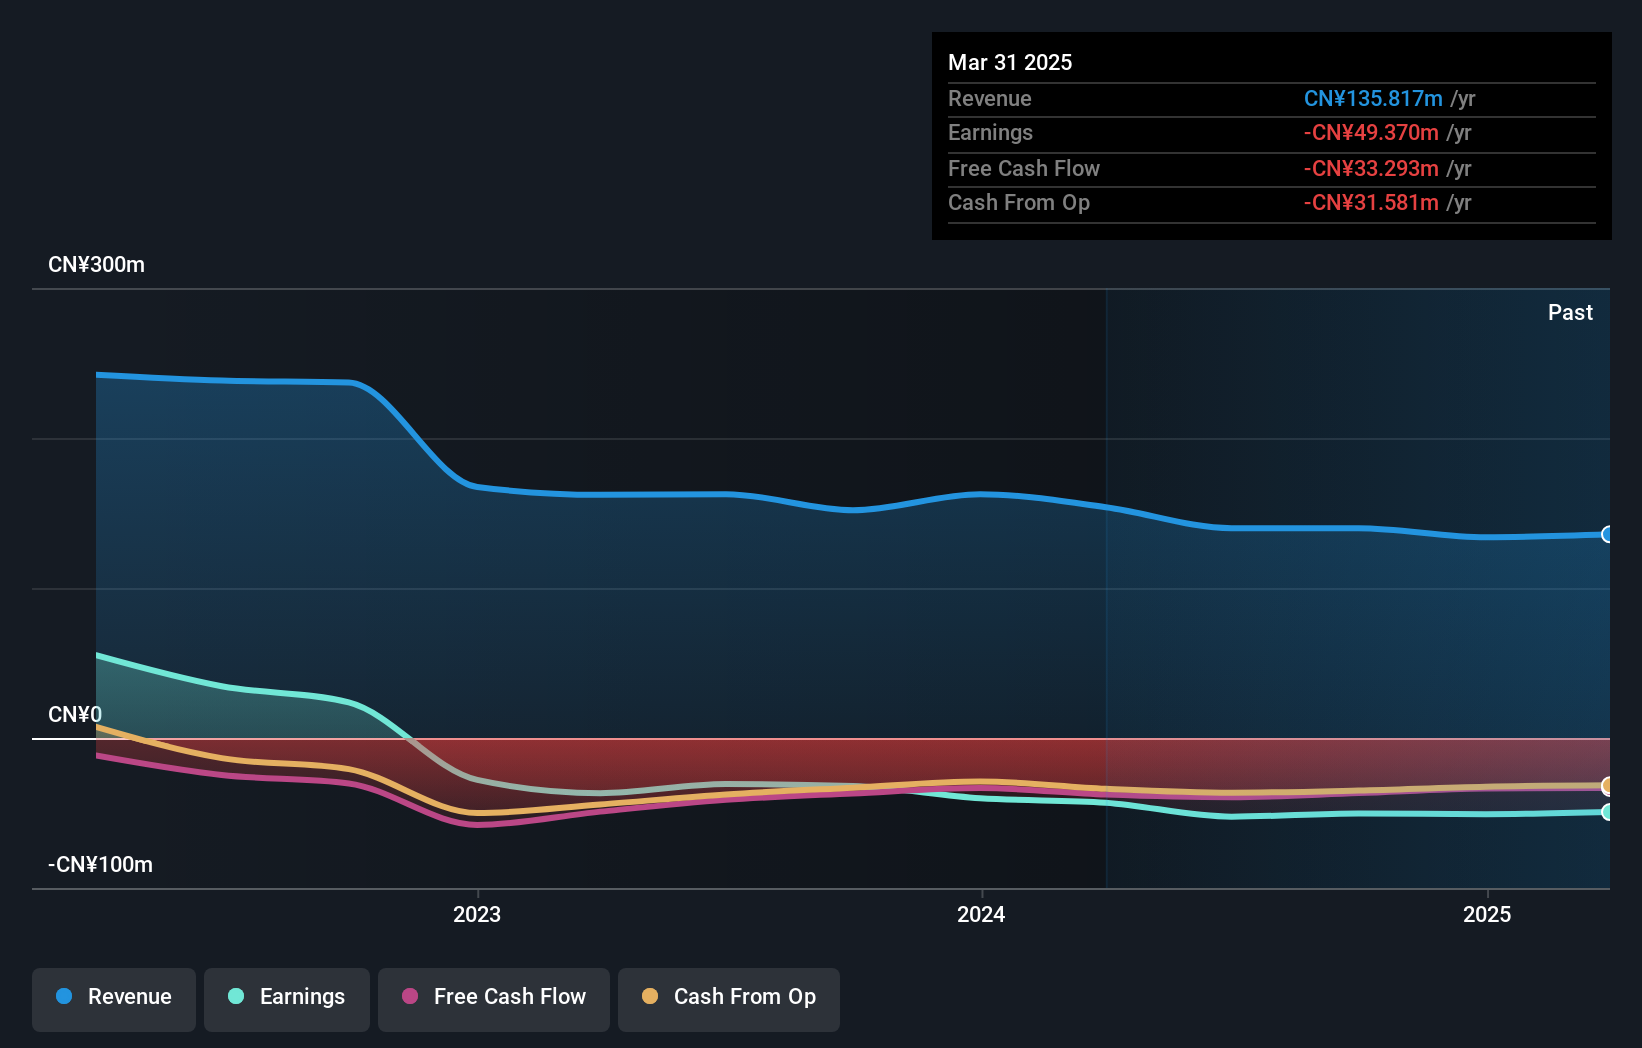Click the CN¥0 y-axis label

click(75, 715)
